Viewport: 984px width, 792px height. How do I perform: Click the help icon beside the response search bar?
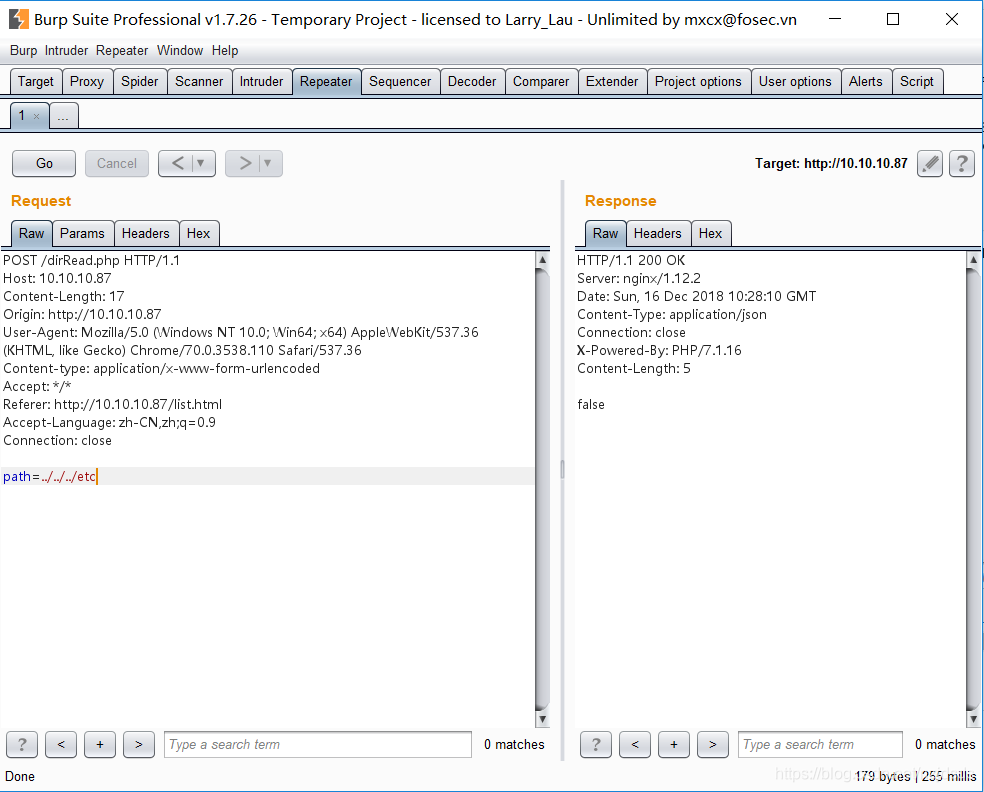pyautogui.click(x=596, y=744)
